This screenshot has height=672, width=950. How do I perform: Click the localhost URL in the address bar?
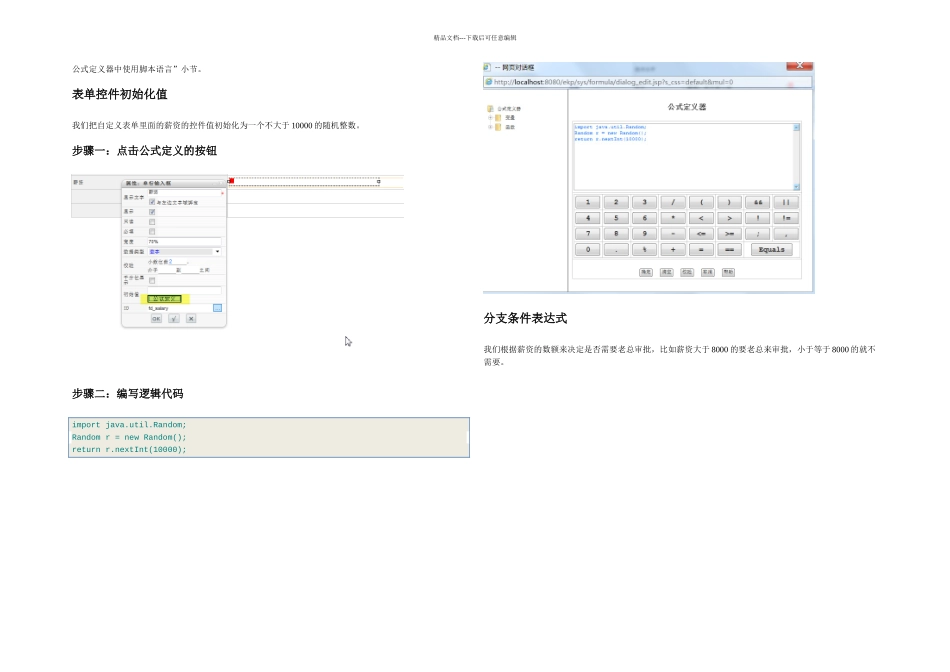tap(614, 82)
